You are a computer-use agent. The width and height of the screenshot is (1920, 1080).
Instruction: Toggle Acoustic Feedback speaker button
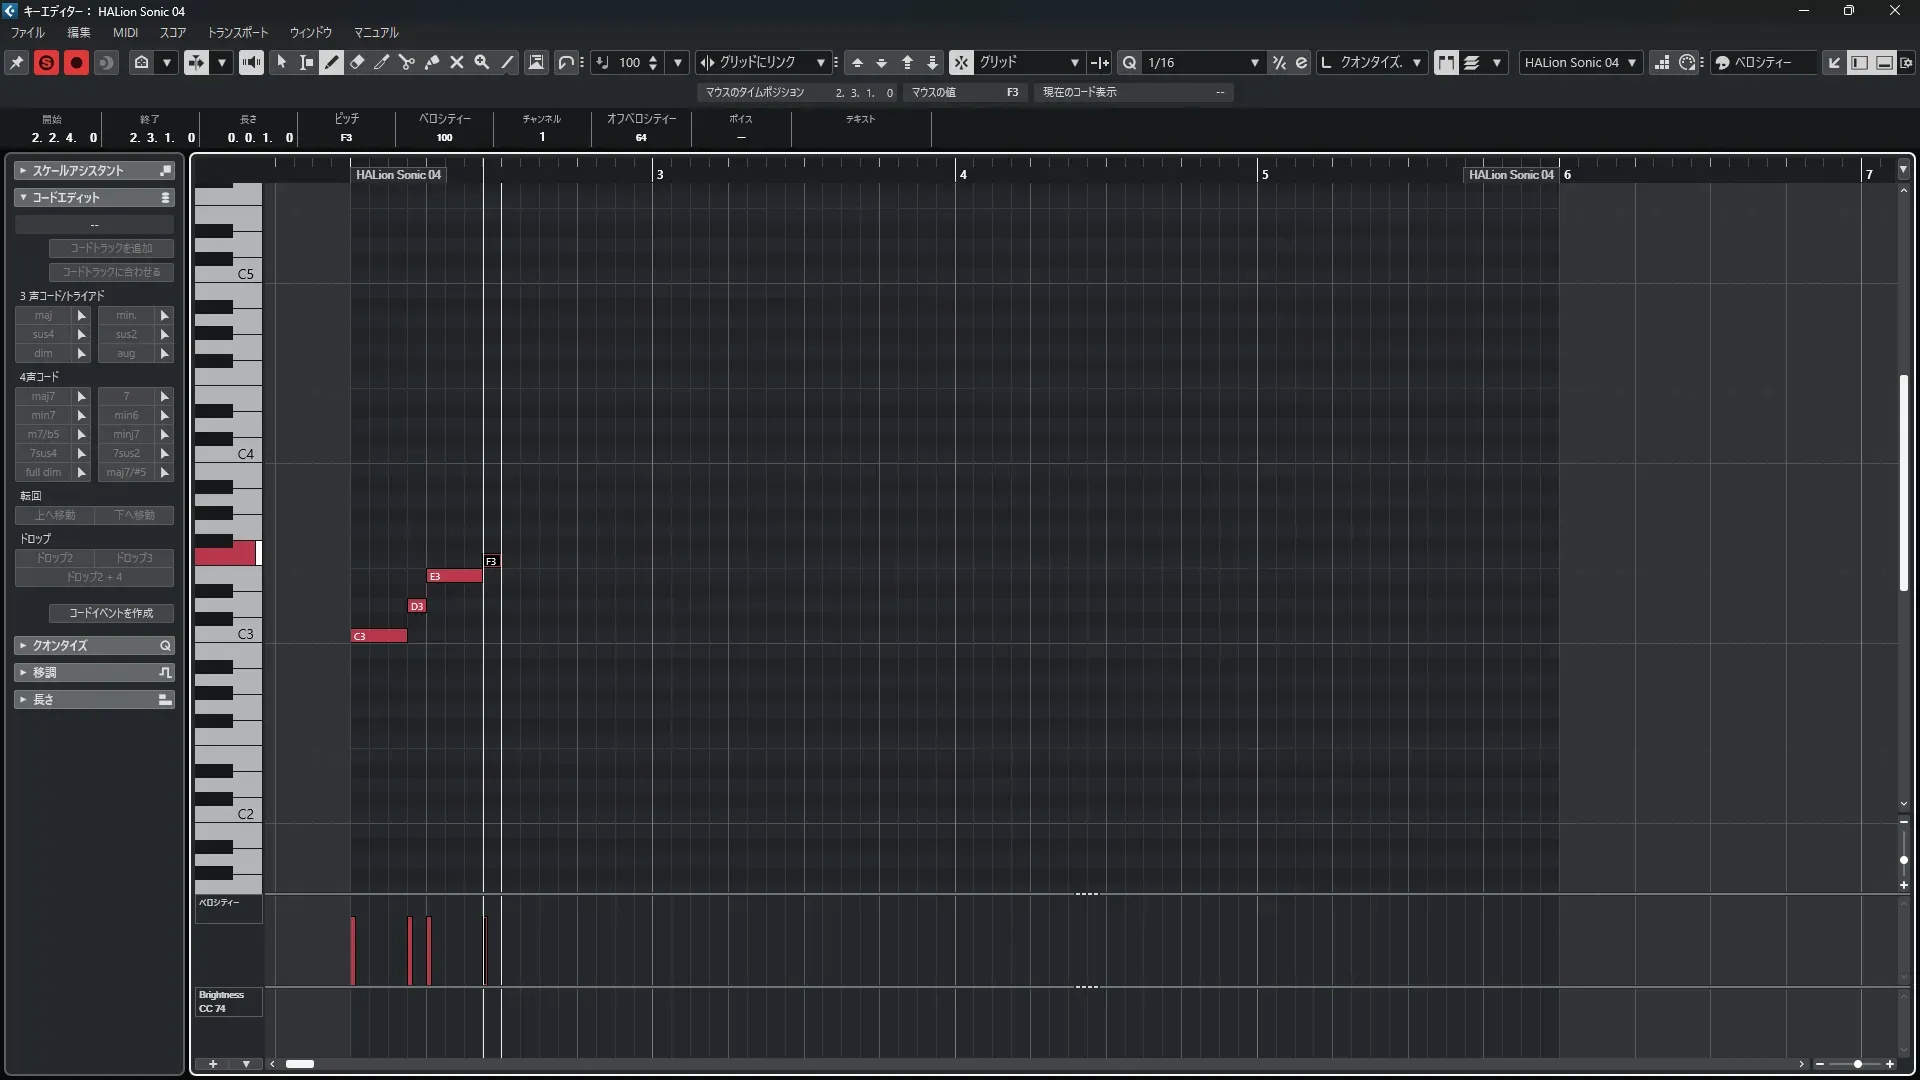[251, 62]
